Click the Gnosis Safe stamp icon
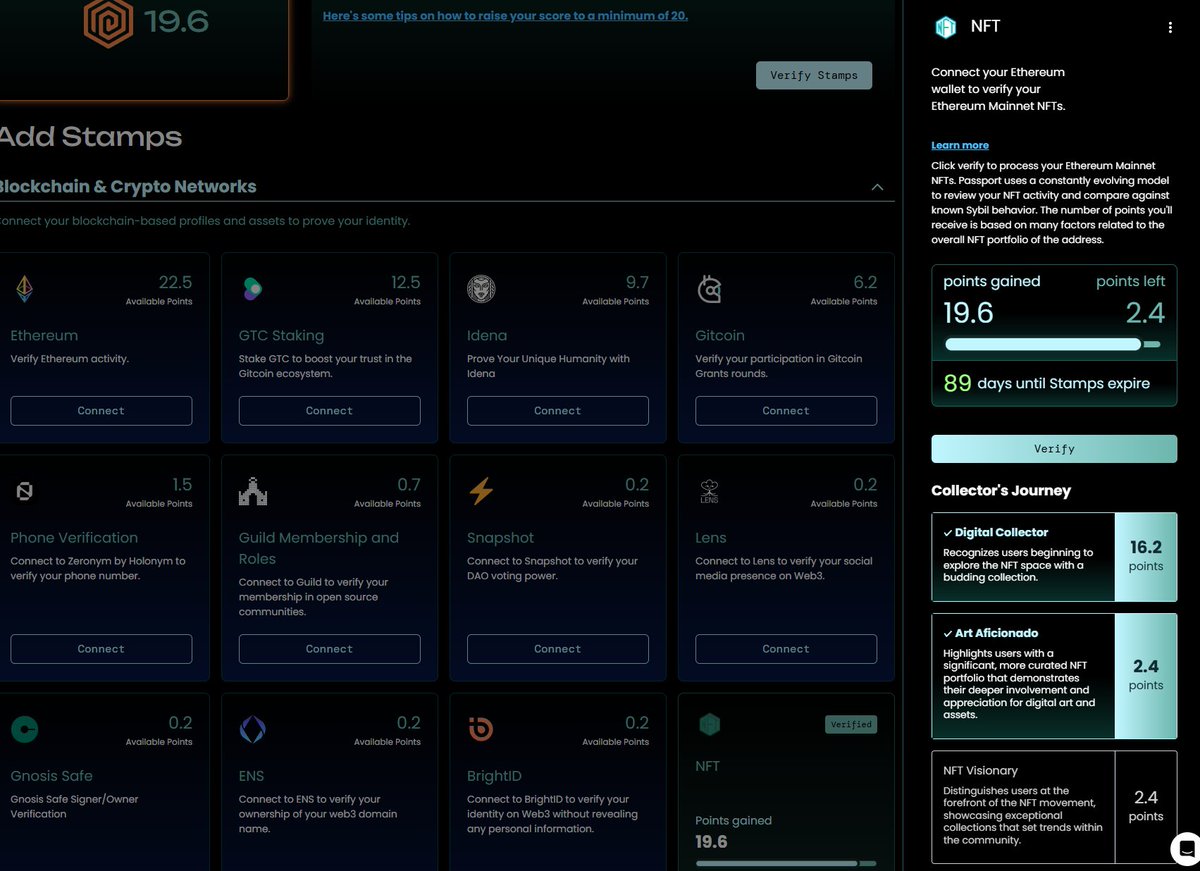Viewport: 1200px width, 871px height. (24, 730)
